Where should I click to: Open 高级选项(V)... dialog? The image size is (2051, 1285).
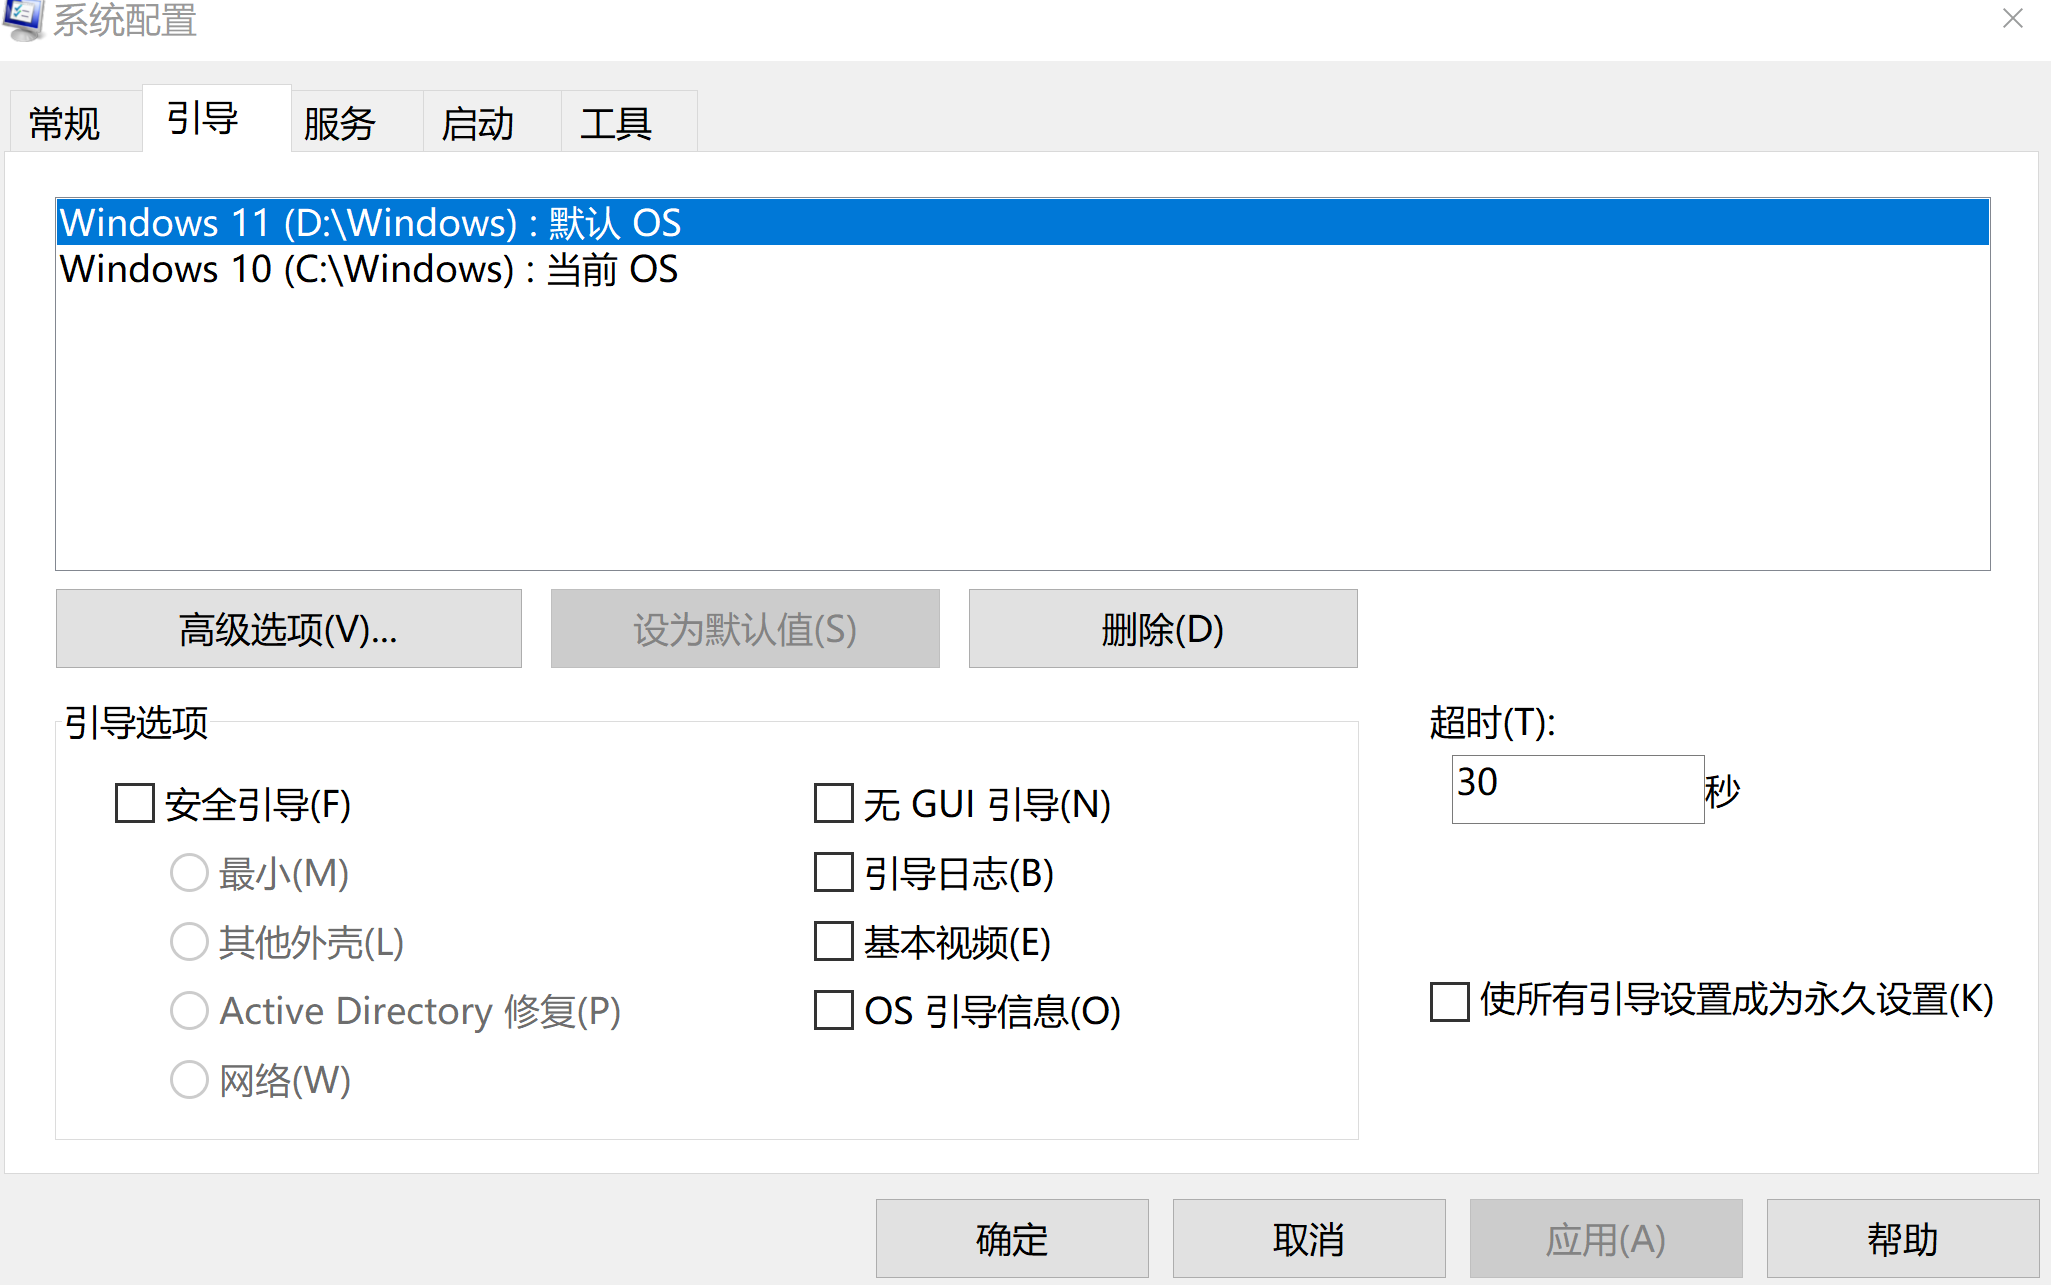point(288,628)
